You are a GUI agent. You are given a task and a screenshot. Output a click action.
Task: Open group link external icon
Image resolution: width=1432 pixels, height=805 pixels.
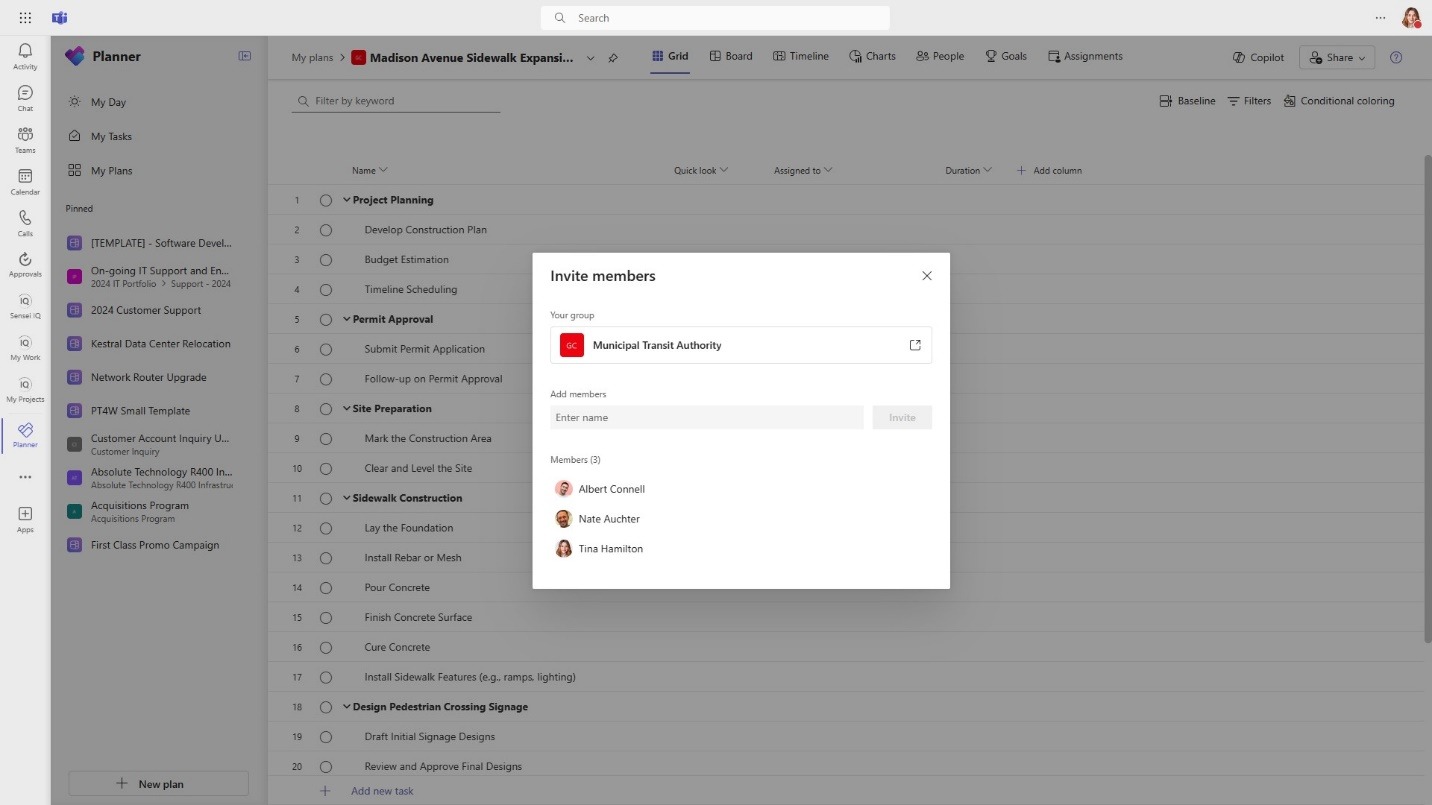pos(915,345)
